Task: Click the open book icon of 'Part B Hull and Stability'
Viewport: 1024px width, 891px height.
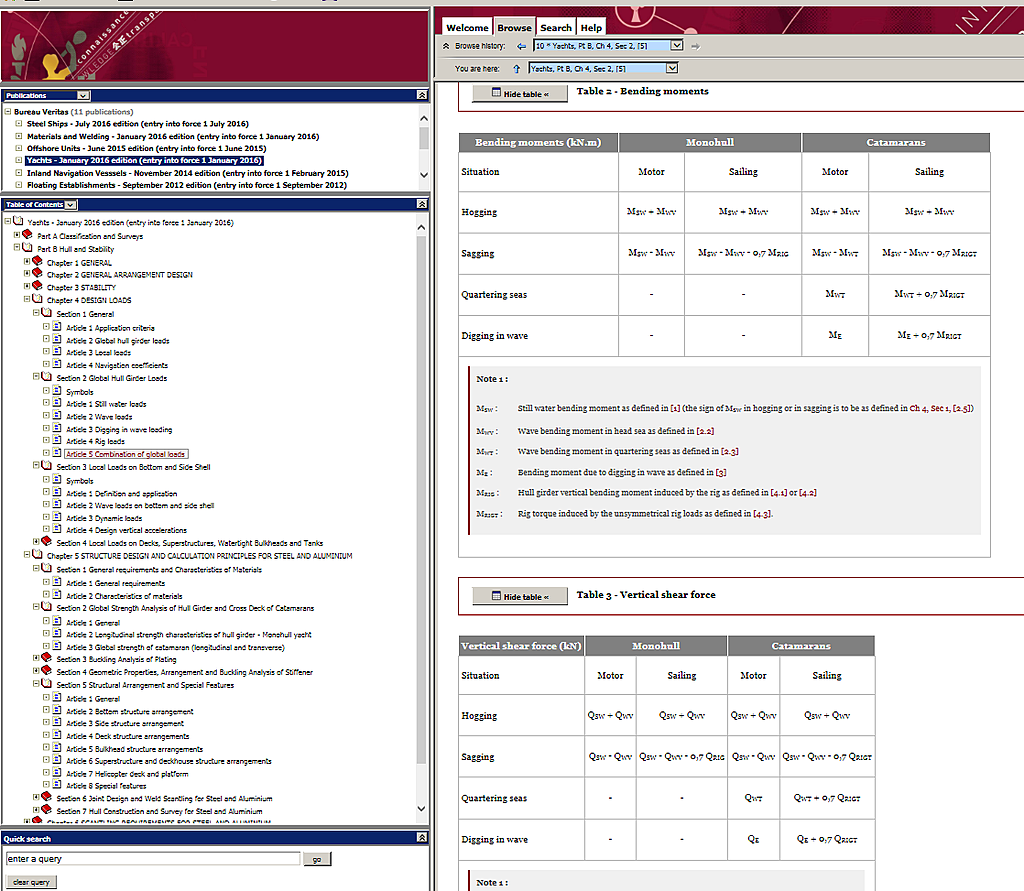Action: pos(27,248)
